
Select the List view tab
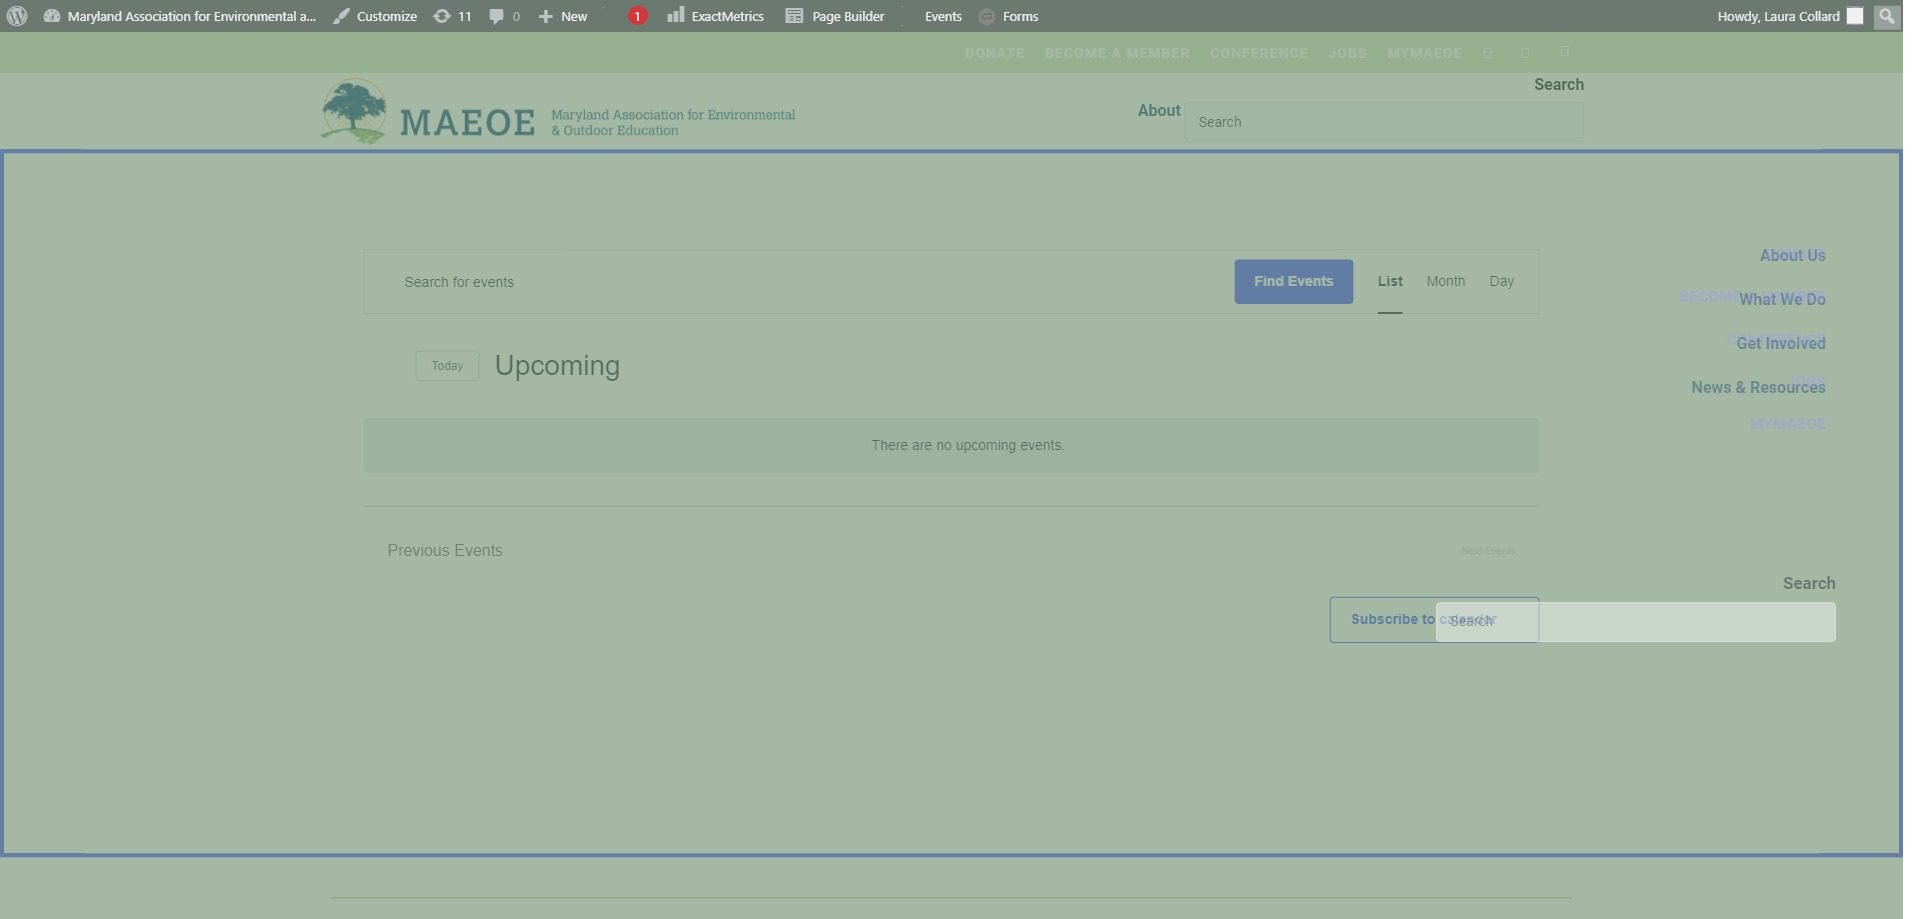tap(1389, 281)
